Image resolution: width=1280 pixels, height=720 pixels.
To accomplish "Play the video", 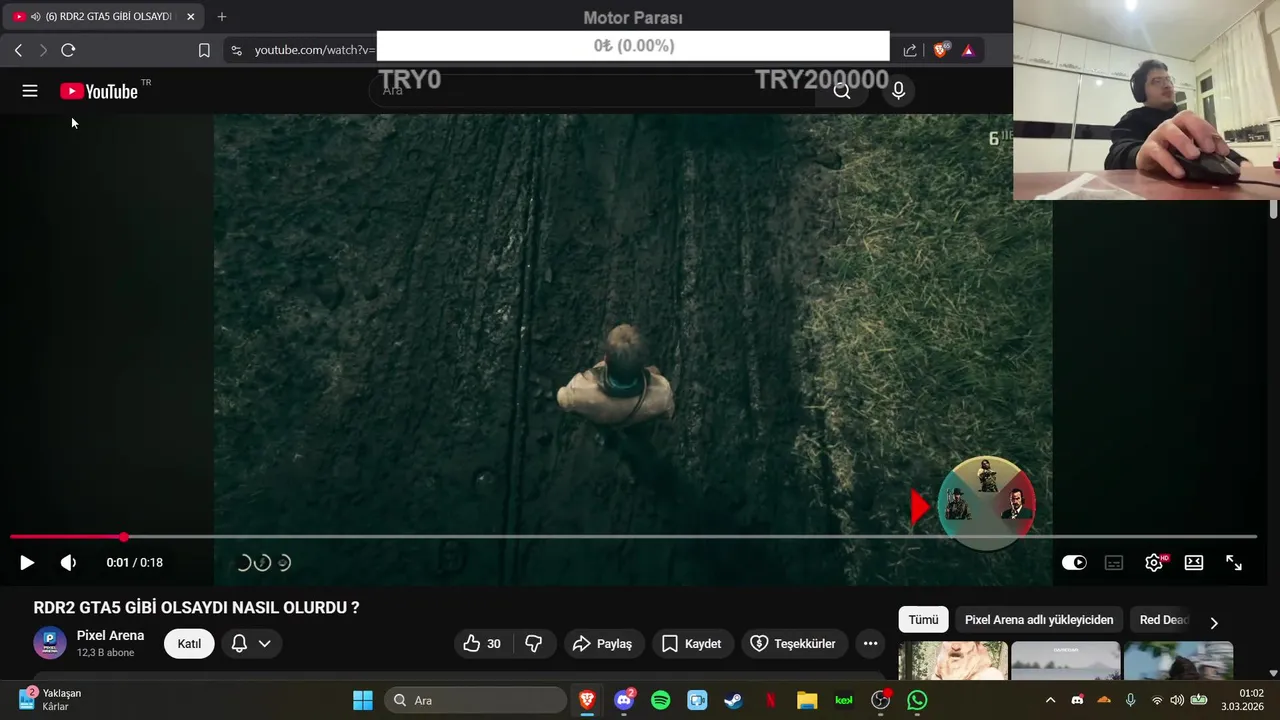I will tap(27, 563).
